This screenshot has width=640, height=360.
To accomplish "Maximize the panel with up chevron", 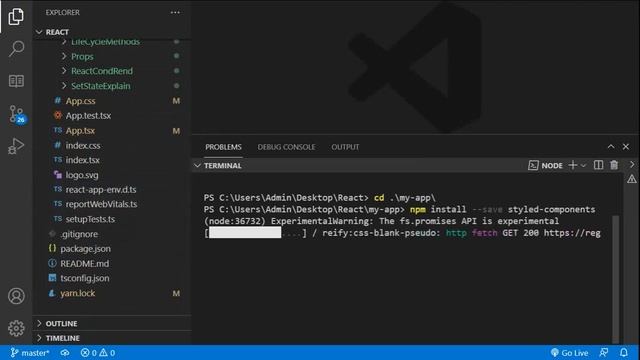I will click(611, 147).
